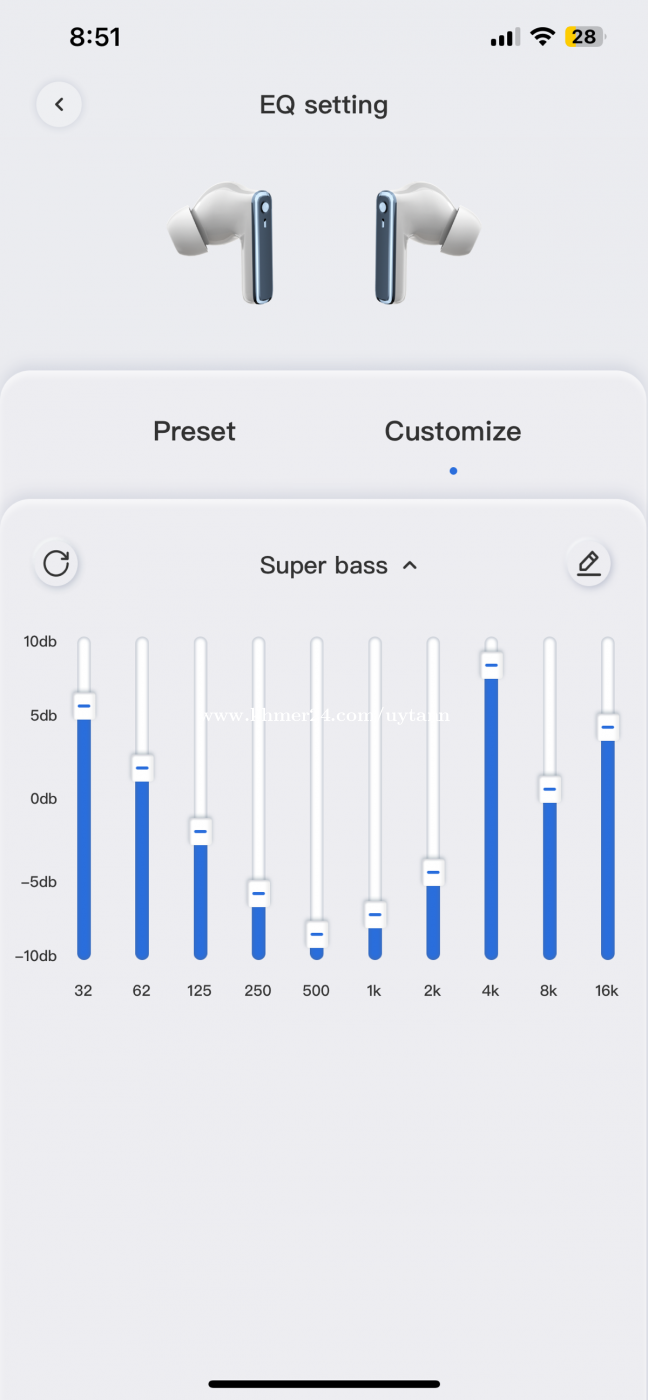The height and width of the screenshot is (1400, 648).
Task: Select the 125 Hz band slider handle
Action: pos(200,831)
